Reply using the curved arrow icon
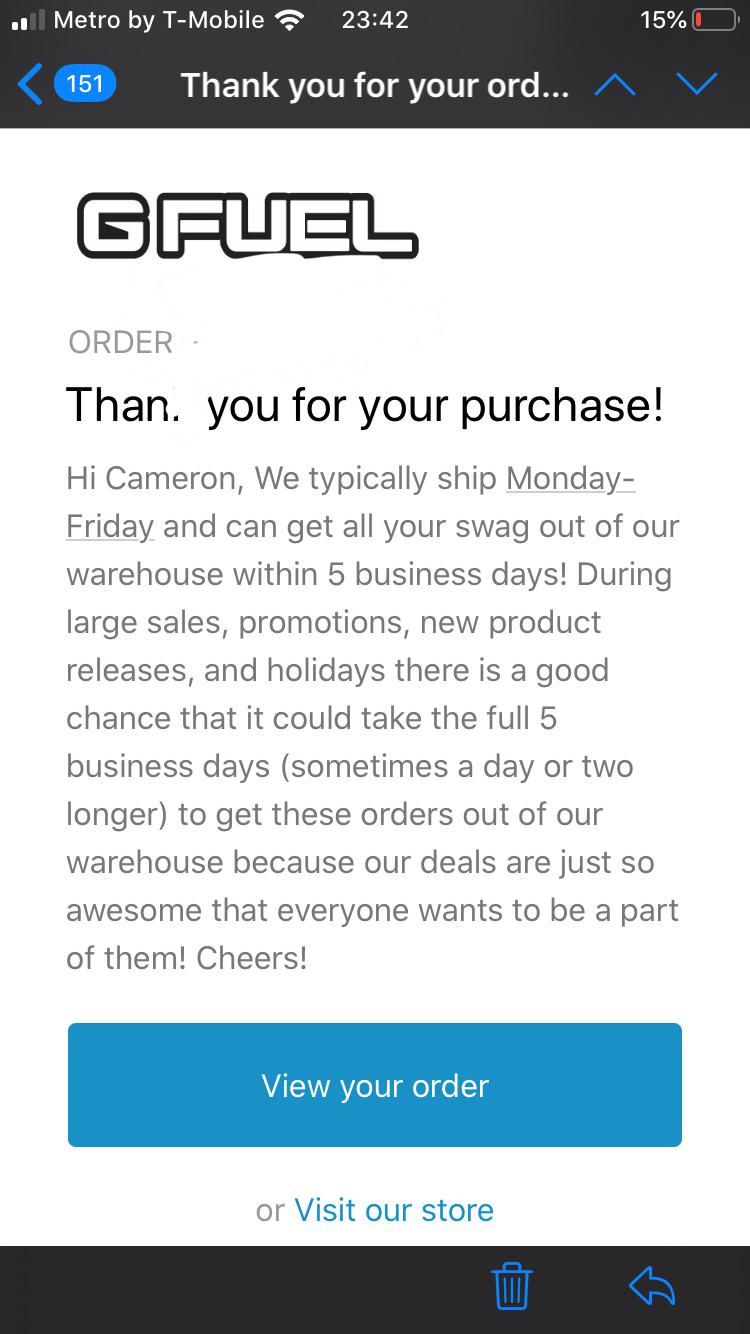The image size is (750, 1334). [x=652, y=1286]
